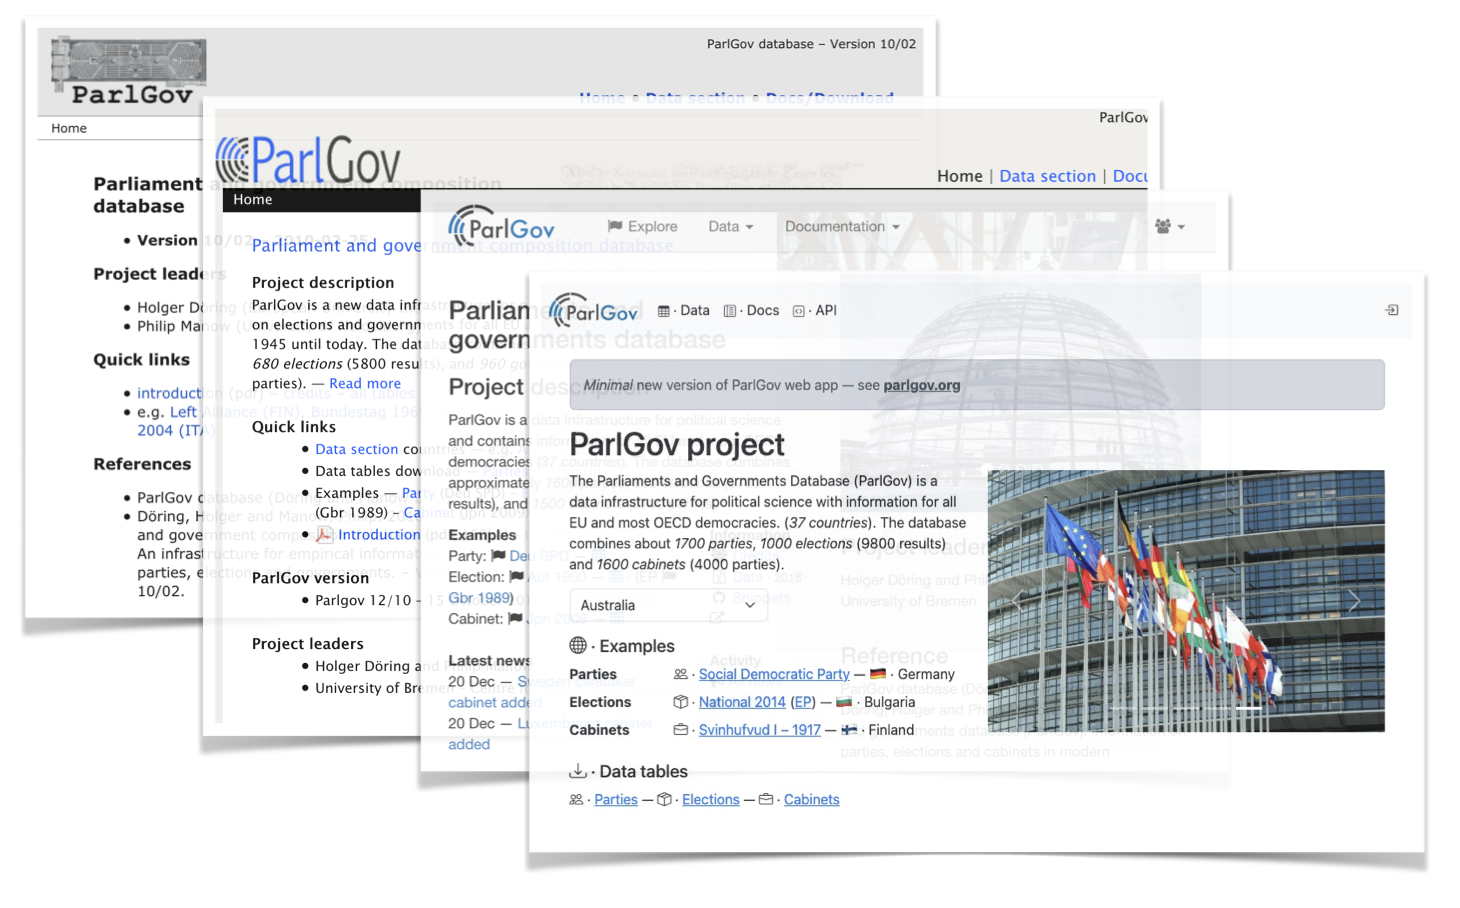This screenshot has height=908, width=1460.
Task: Click the ParlGov logo in the Explore navbar page
Action: click(501, 227)
